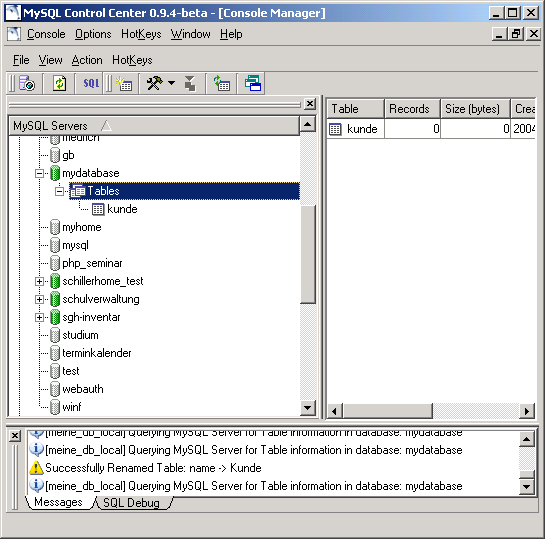
Task: Open the HotKeys menu next to Action
Action: click(x=132, y=60)
